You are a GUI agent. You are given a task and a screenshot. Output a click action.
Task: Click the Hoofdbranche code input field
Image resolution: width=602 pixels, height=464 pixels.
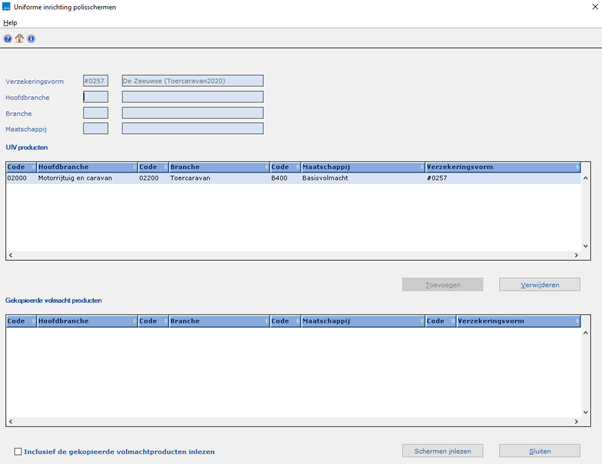[96, 97]
